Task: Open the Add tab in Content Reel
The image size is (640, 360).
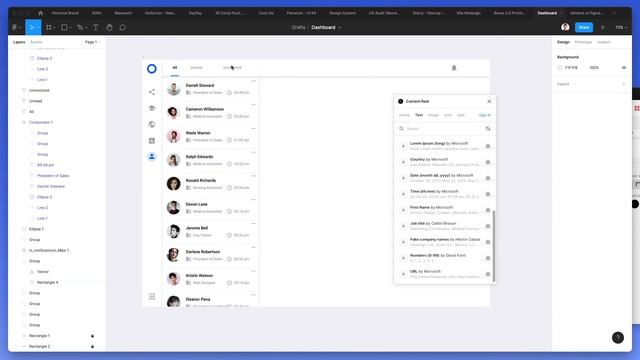Action: 461,115
